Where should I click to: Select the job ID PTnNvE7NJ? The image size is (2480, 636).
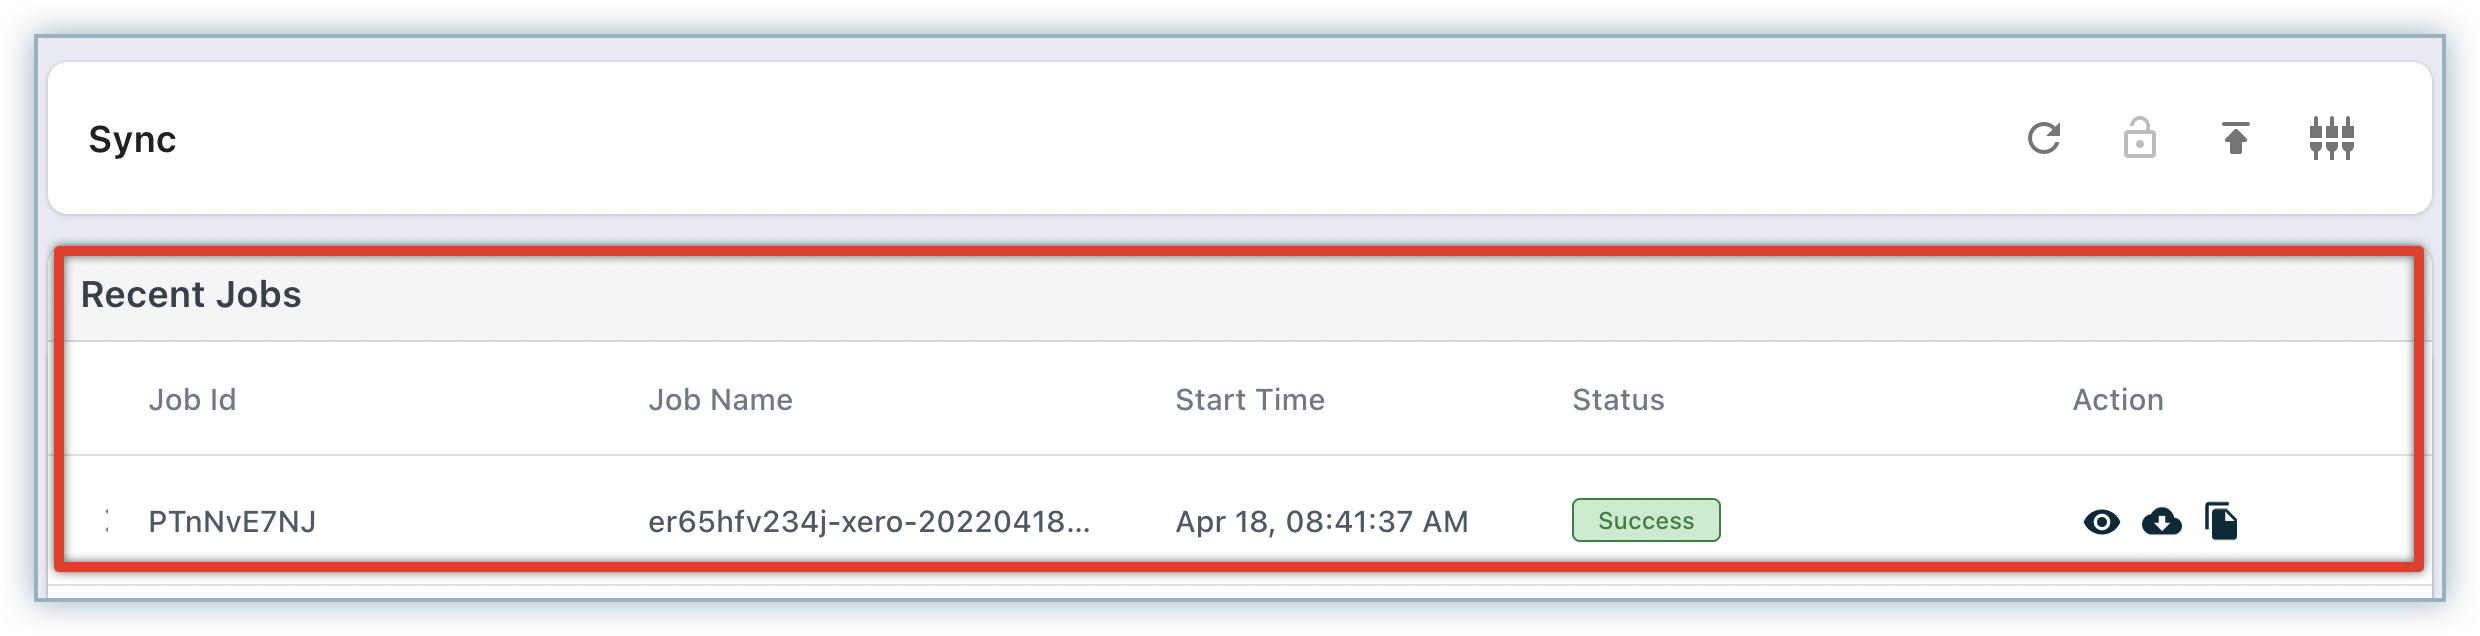232,522
